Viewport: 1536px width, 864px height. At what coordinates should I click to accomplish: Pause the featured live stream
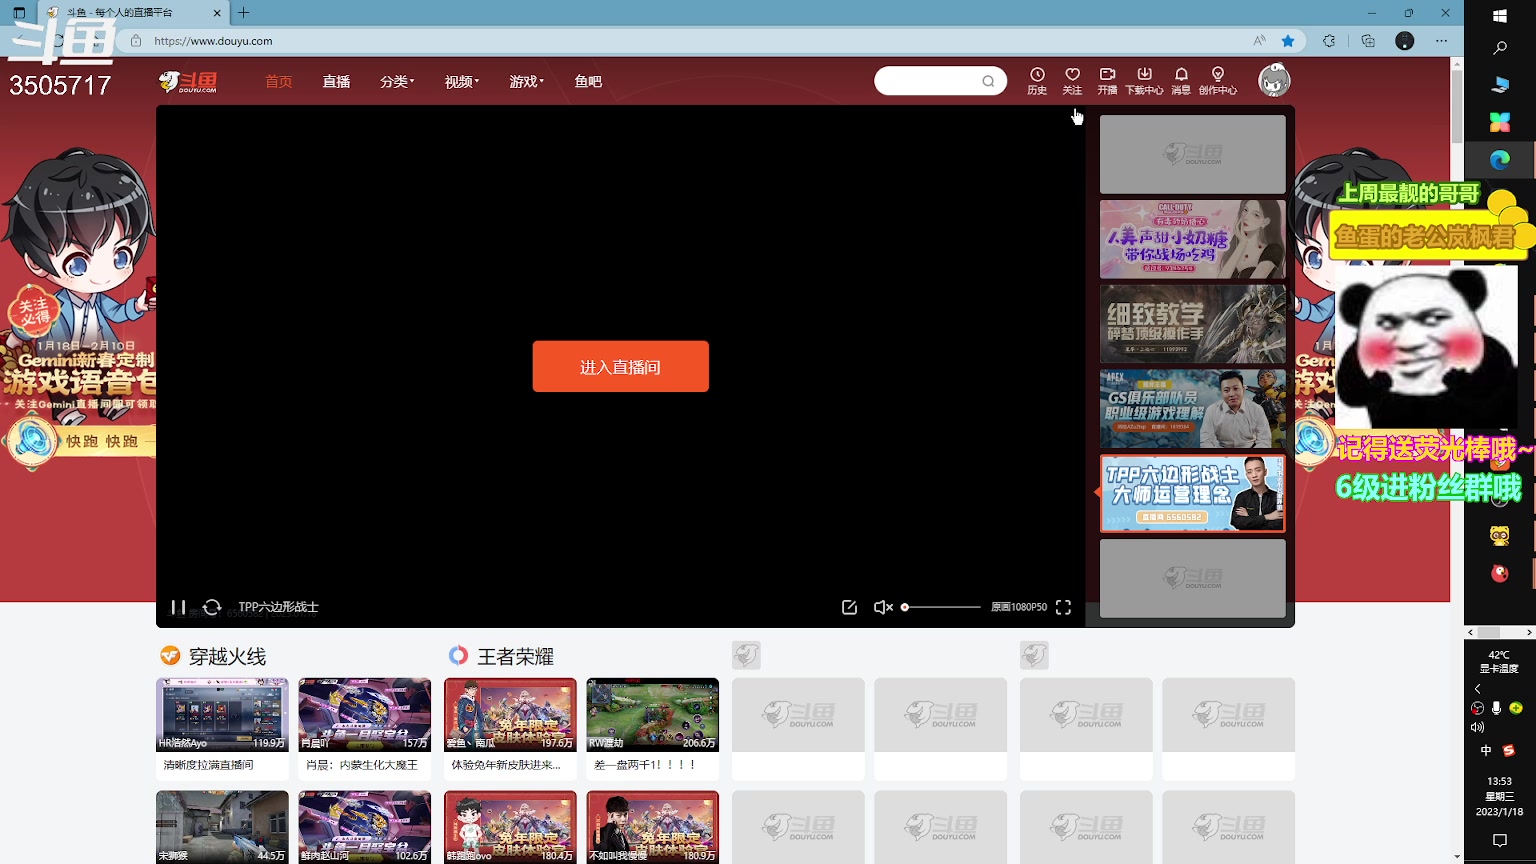click(x=178, y=607)
